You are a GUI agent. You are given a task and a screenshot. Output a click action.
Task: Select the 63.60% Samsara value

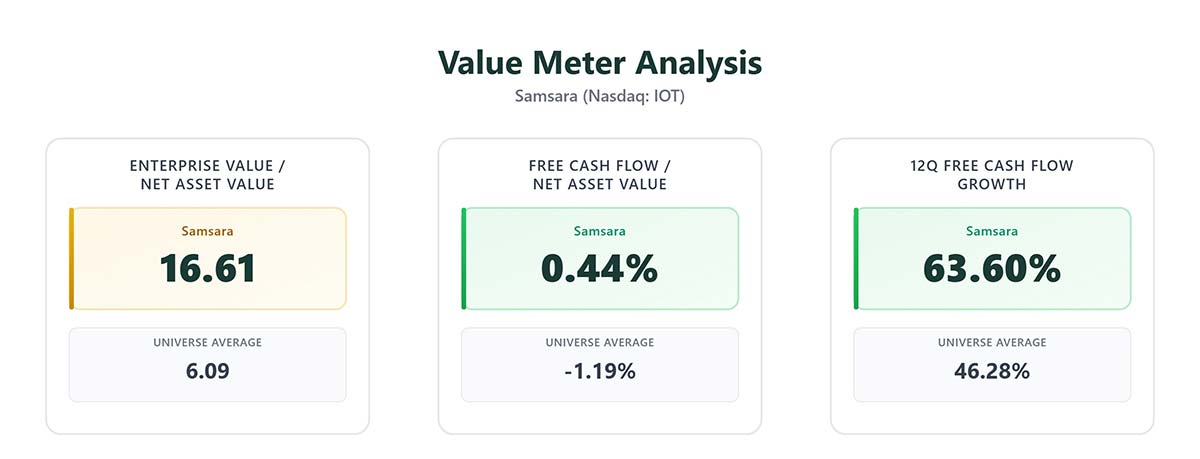coord(992,269)
